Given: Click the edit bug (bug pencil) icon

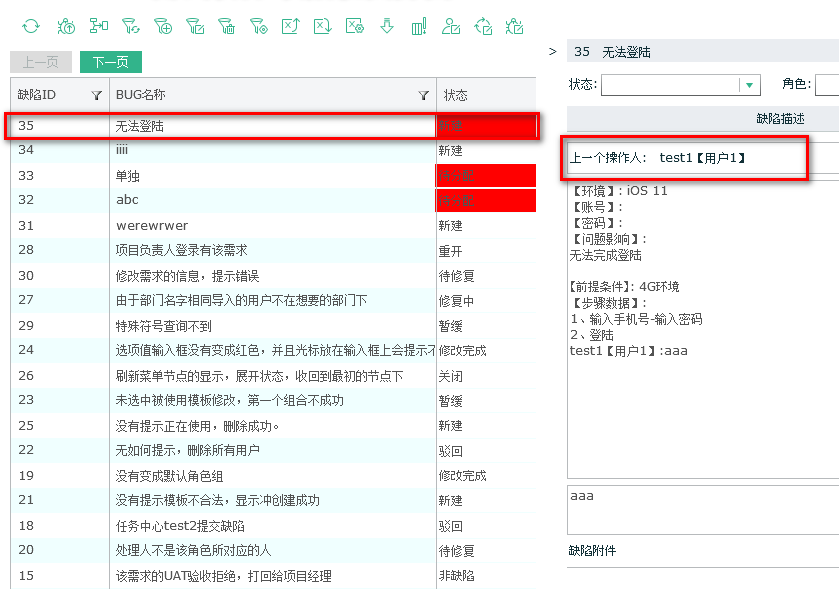Looking at the screenshot, I should click(x=514, y=26).
